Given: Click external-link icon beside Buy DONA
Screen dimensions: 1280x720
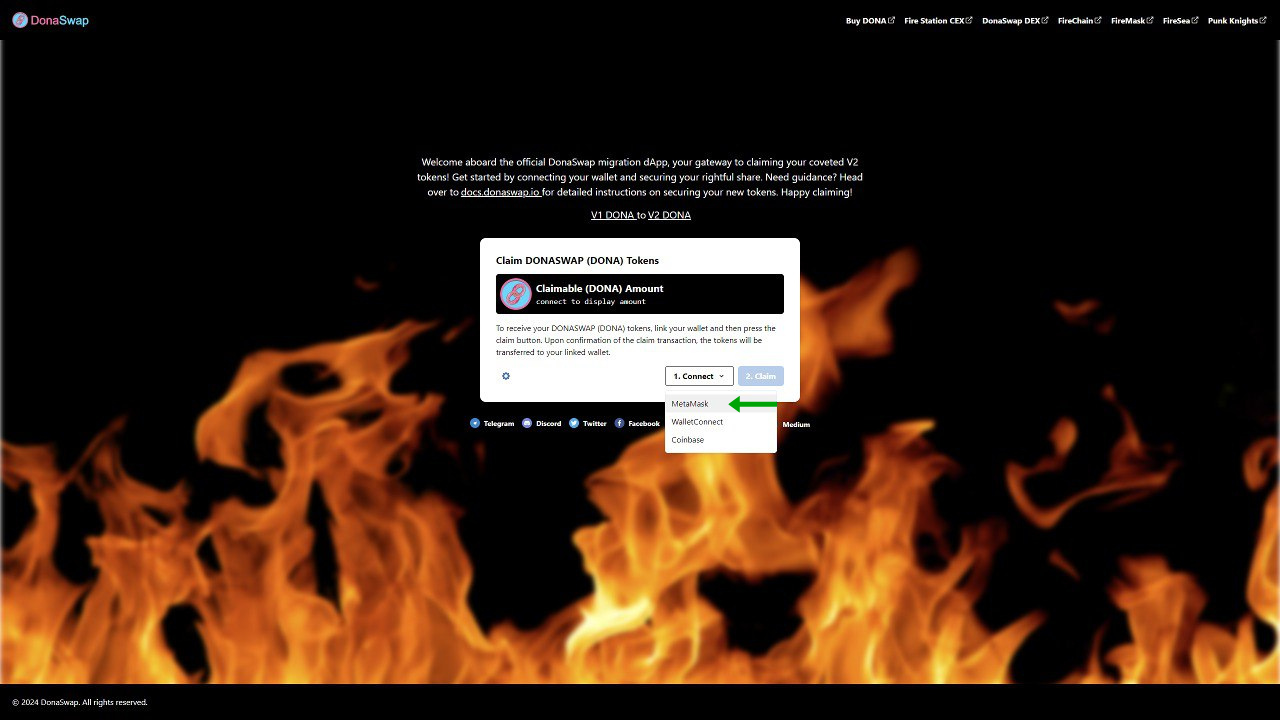Looking at the screenshot, I should (x=892, y=20).
